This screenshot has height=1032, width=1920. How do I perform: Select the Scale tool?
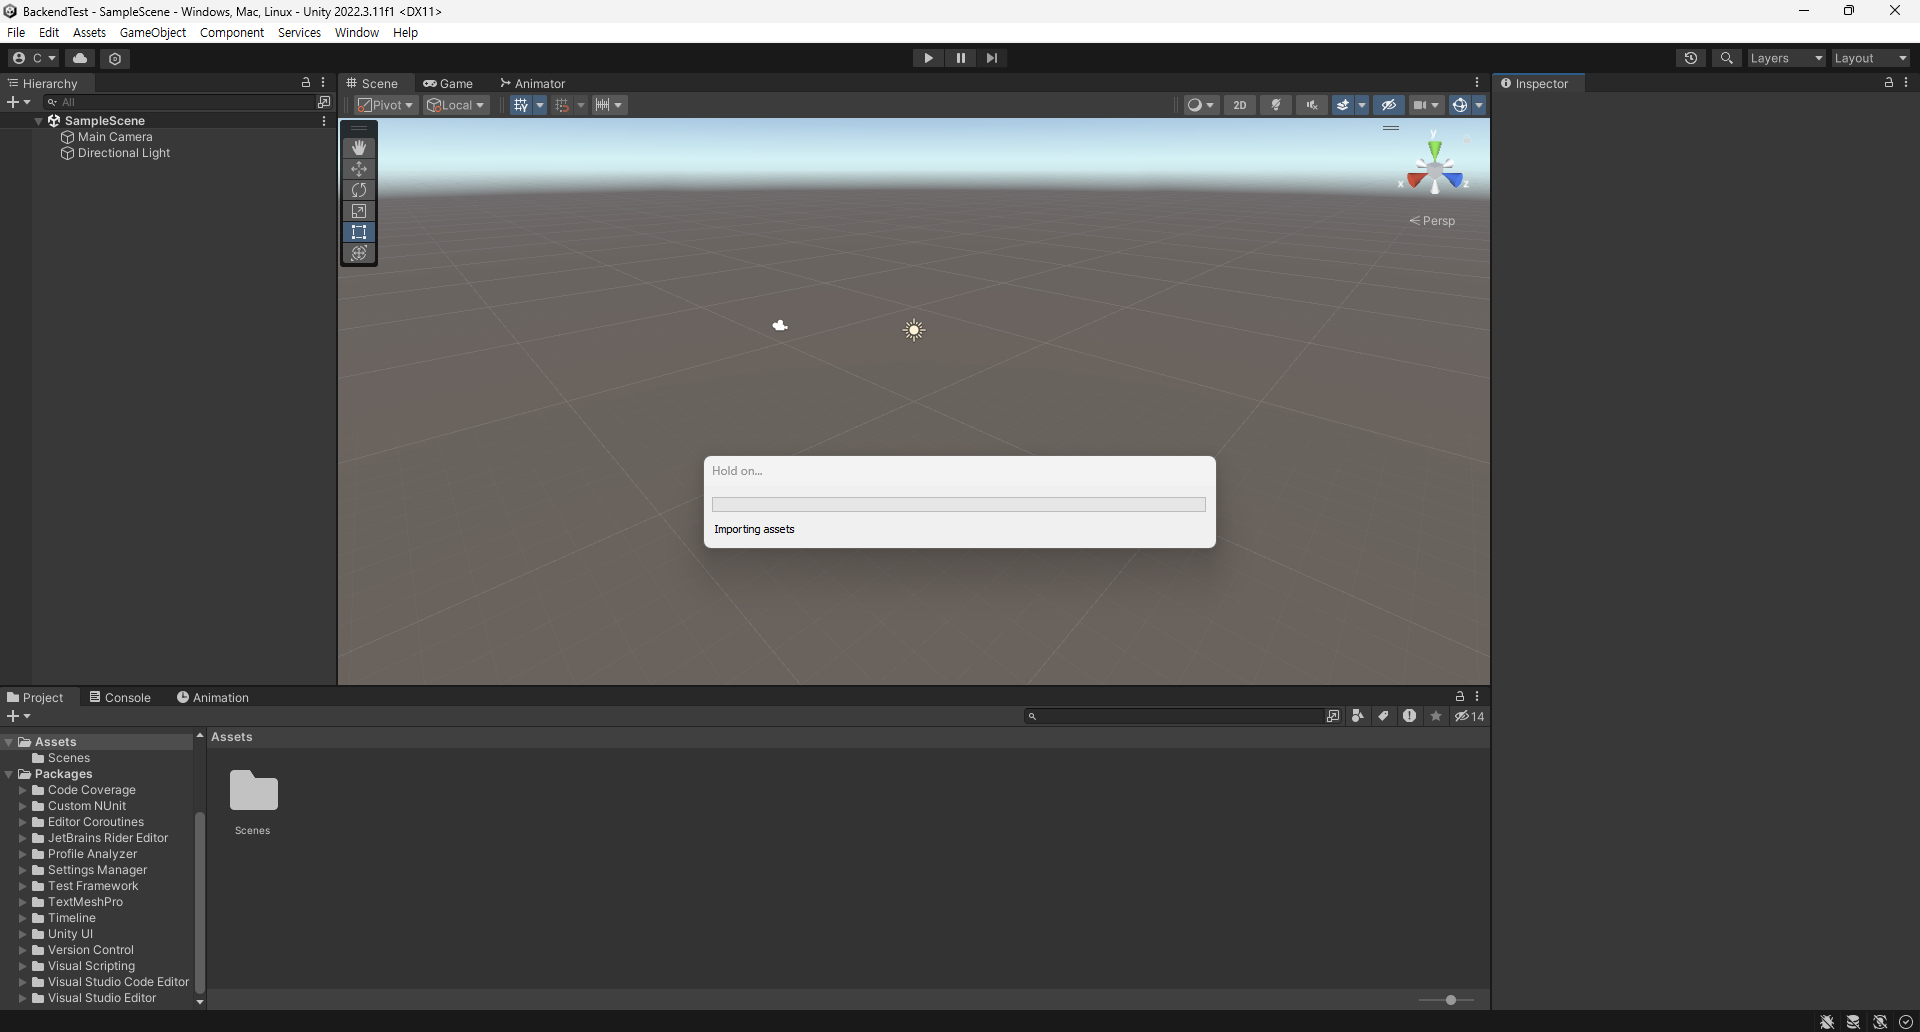pyautogui.click(x=359, y=211)
